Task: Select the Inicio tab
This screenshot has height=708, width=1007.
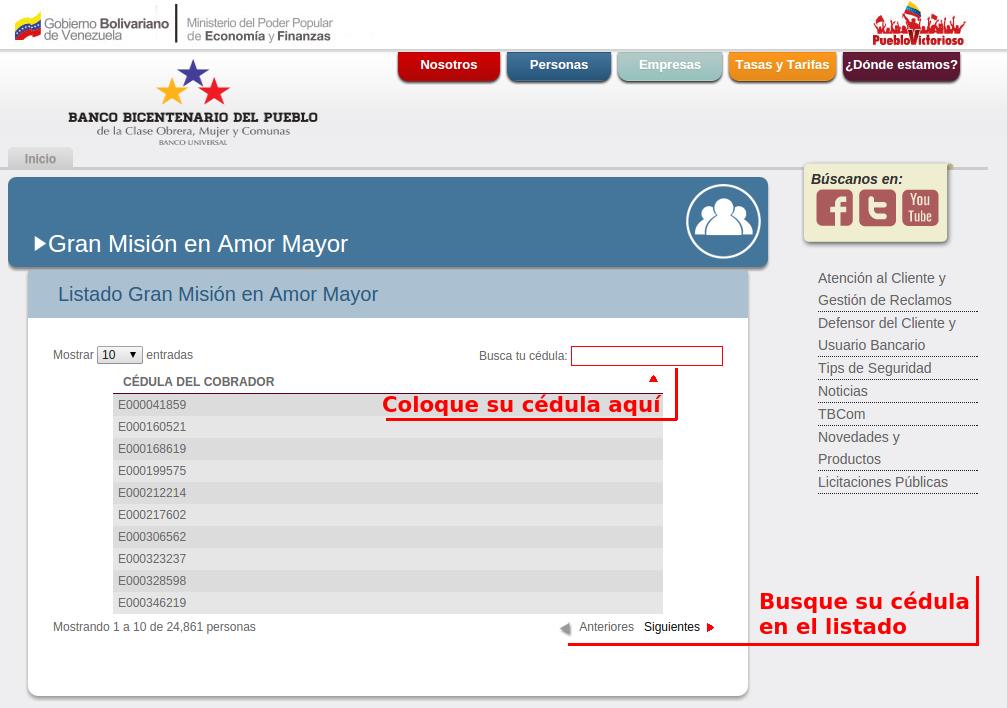Action: [40, 159]
